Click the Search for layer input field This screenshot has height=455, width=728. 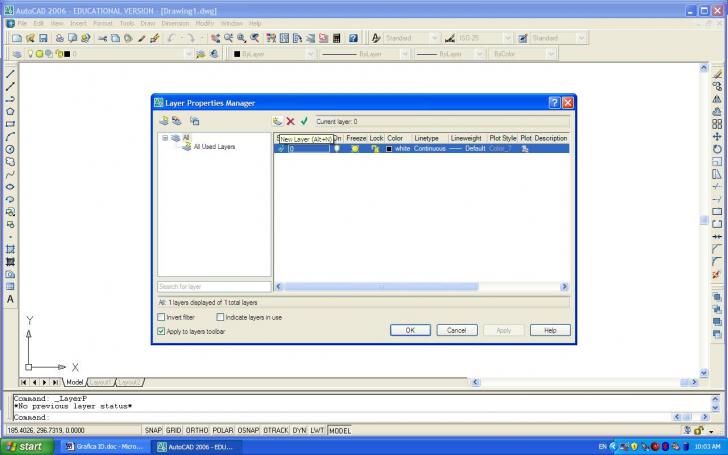click(x=214, y=286)
